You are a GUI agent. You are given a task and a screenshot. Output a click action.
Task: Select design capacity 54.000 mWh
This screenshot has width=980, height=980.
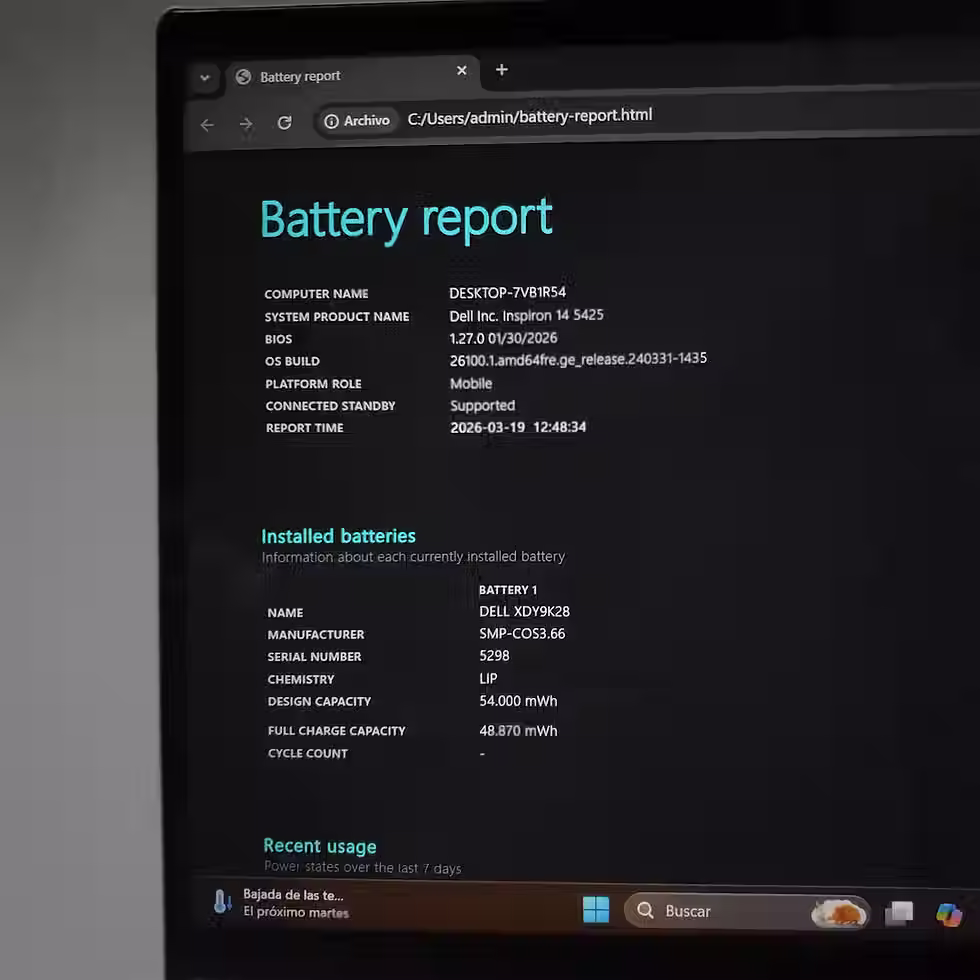518,701
